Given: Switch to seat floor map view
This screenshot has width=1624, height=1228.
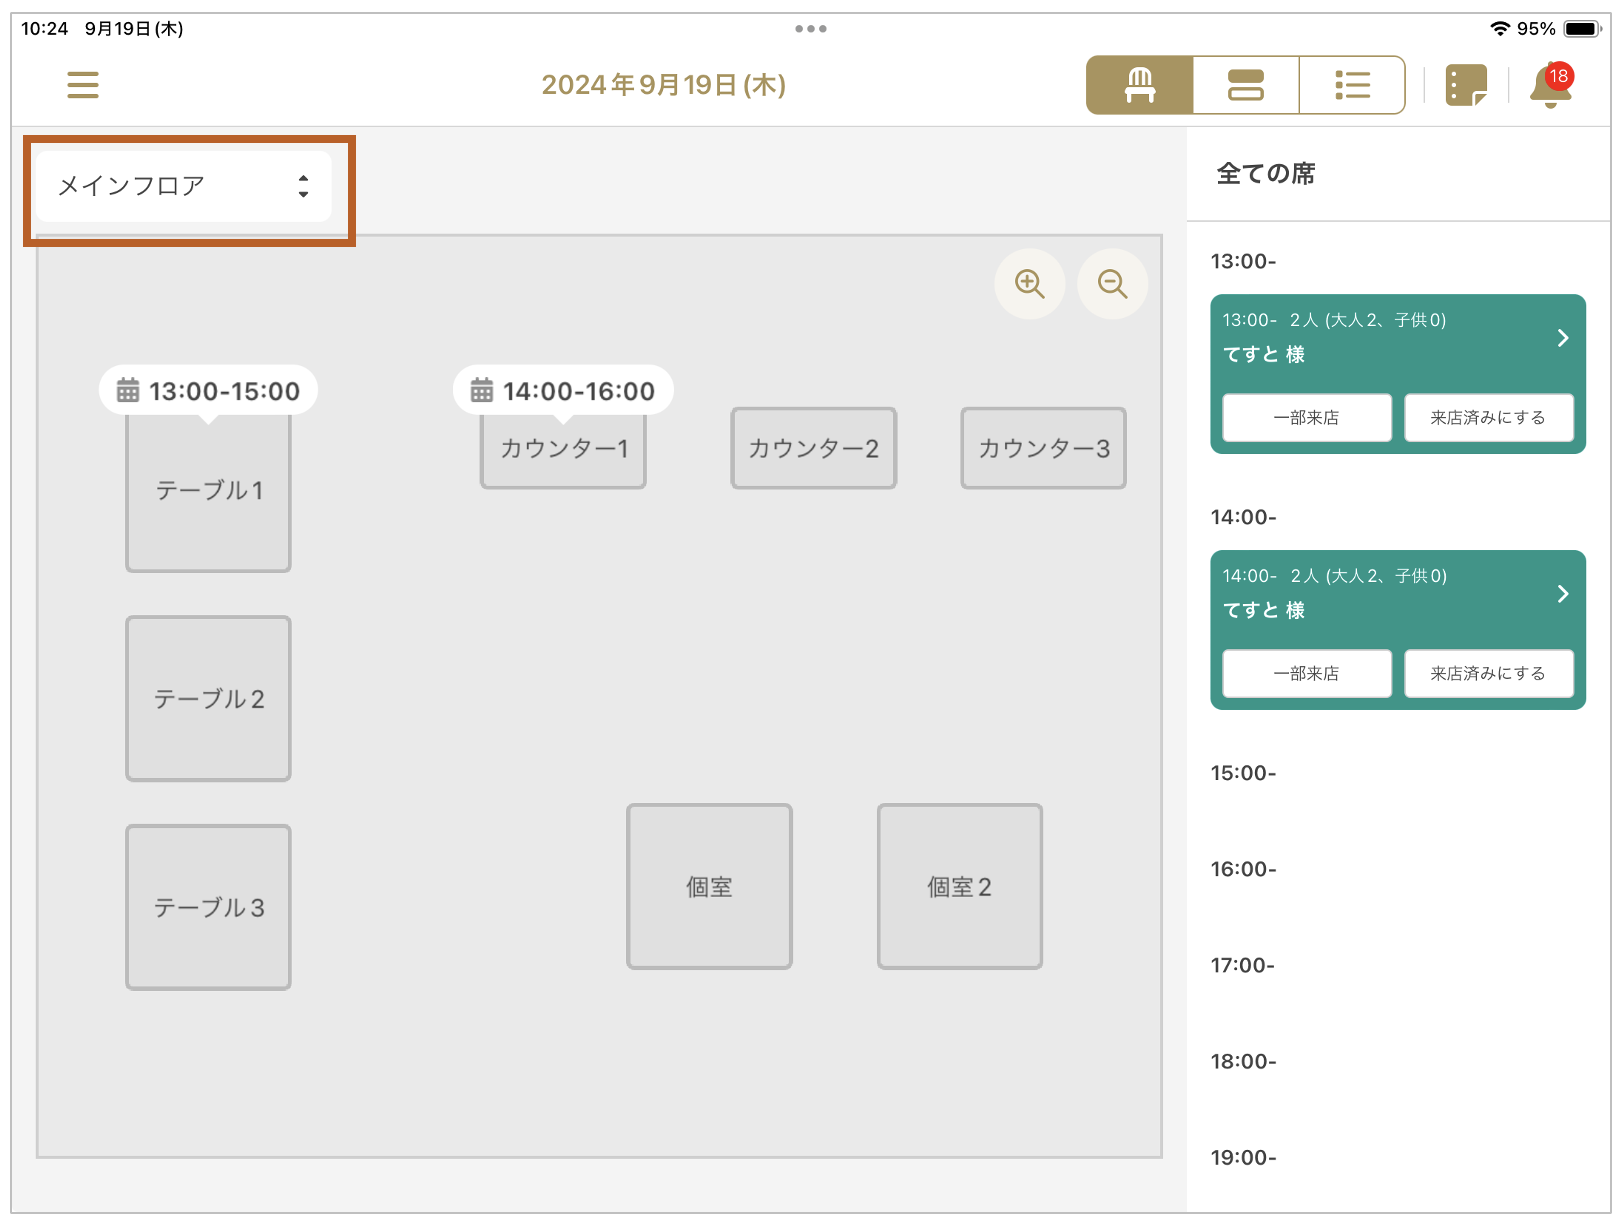Looking at the screenshot, I should point(1139,85).
